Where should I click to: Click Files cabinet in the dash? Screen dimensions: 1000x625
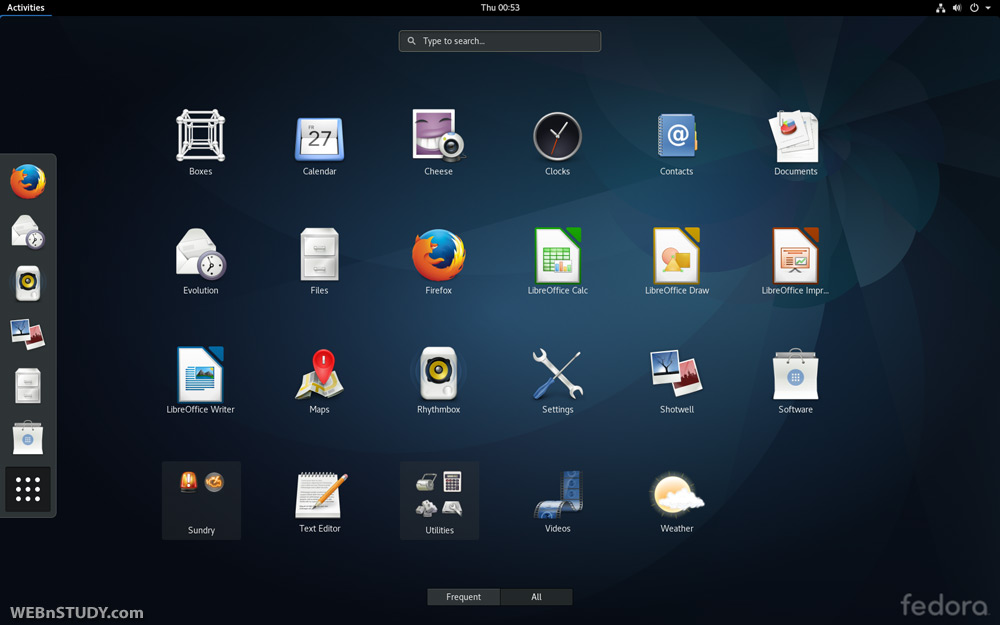27,385
